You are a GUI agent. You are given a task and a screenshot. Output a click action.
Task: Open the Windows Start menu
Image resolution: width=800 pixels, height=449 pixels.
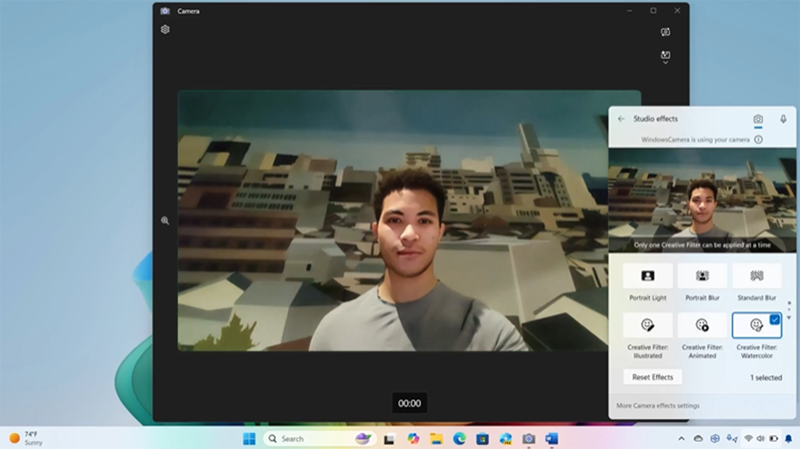coord(249,439)
